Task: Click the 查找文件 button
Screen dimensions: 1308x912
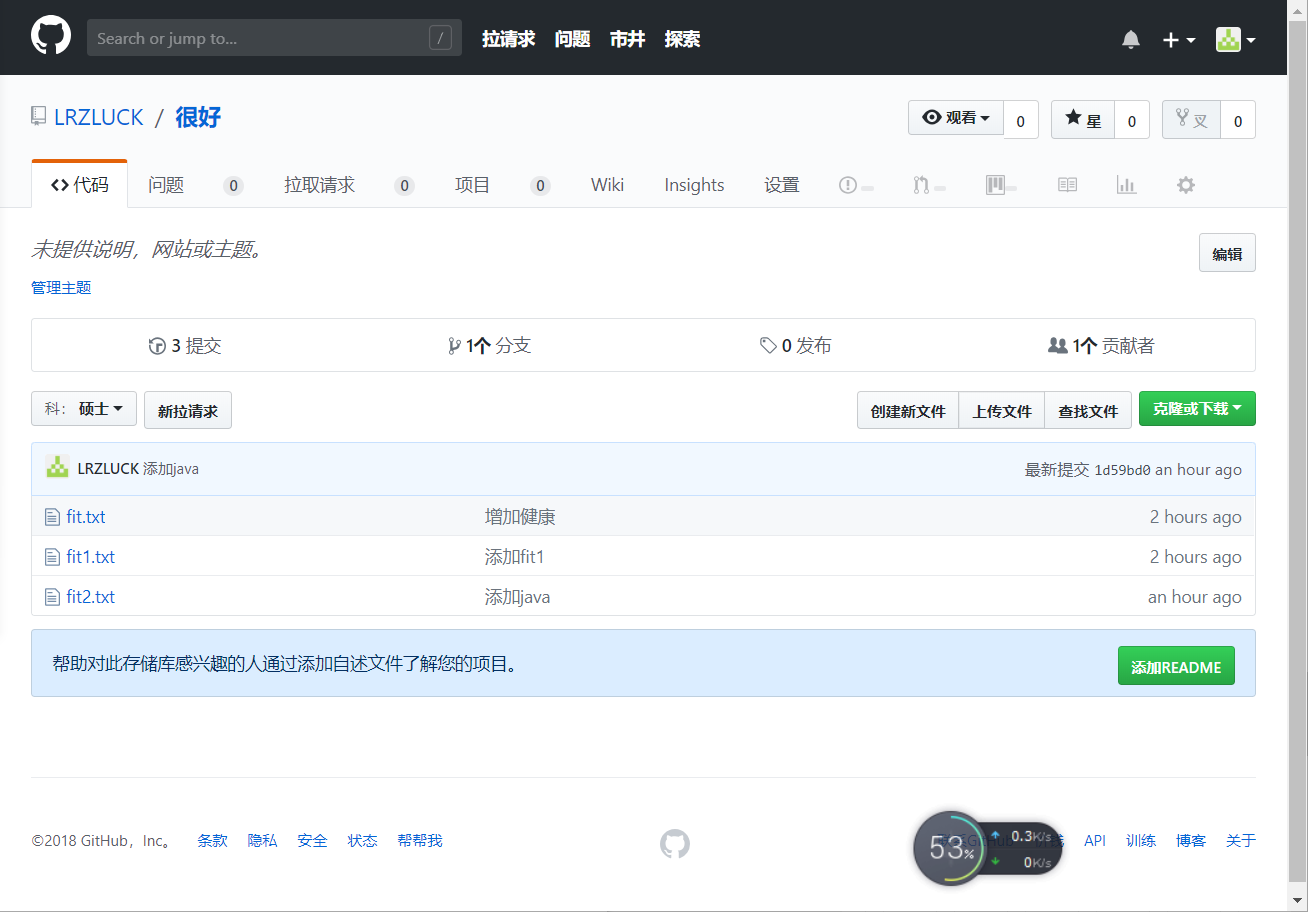Action: click(1088, 410)
